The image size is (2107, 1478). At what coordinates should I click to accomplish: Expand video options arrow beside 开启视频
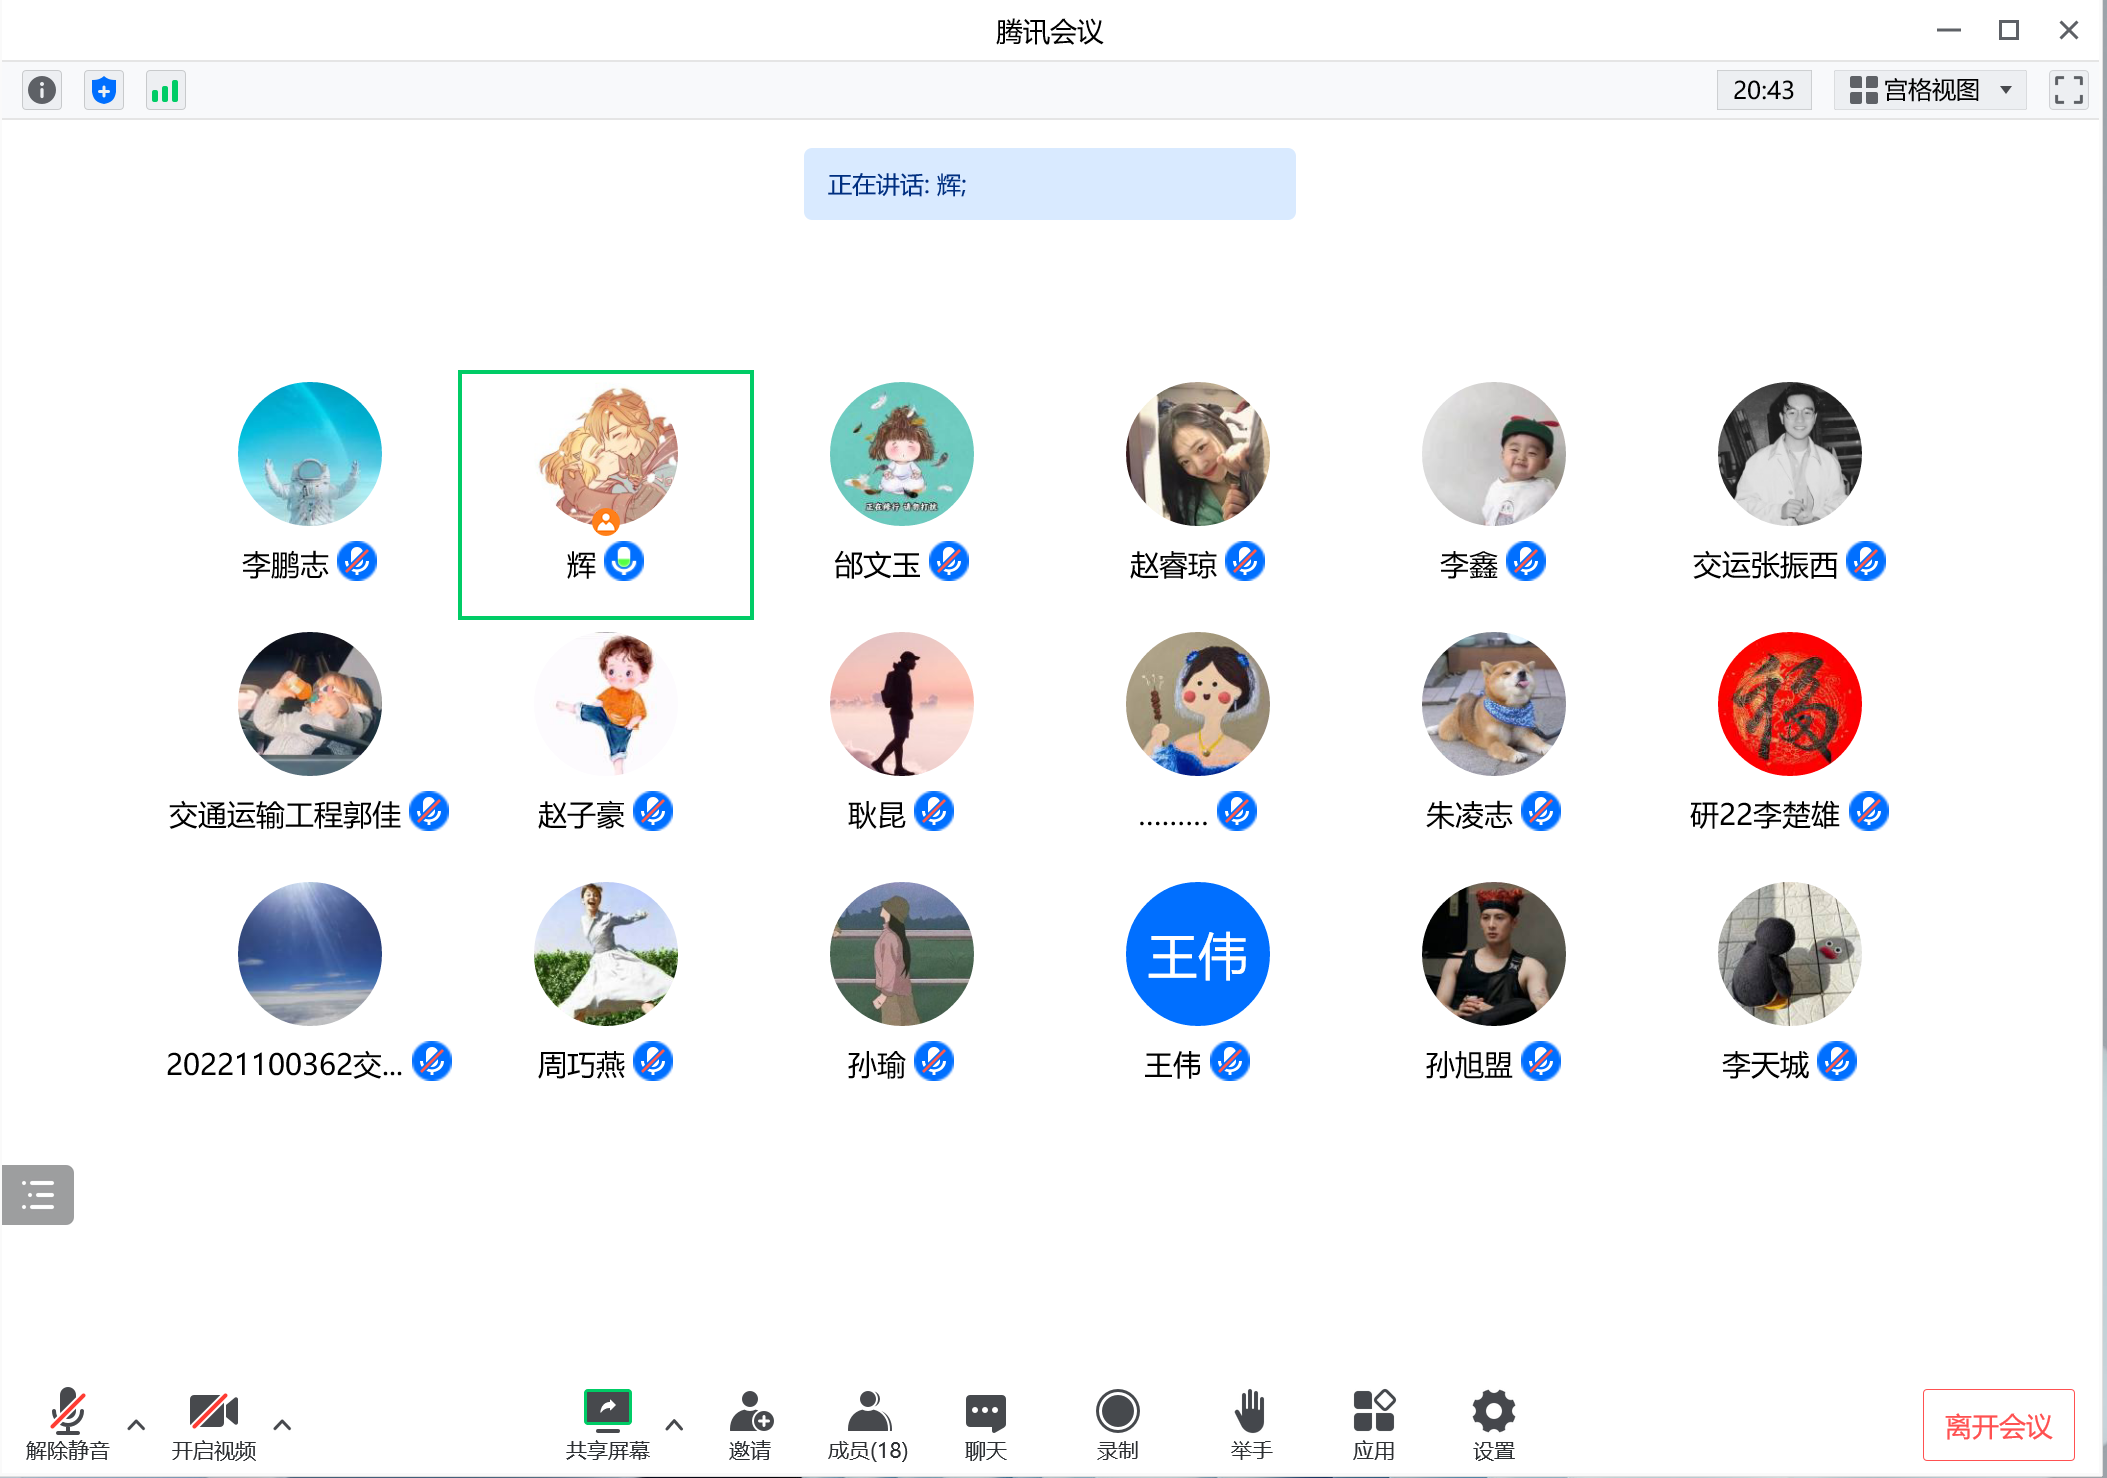tap(282, 1424)
